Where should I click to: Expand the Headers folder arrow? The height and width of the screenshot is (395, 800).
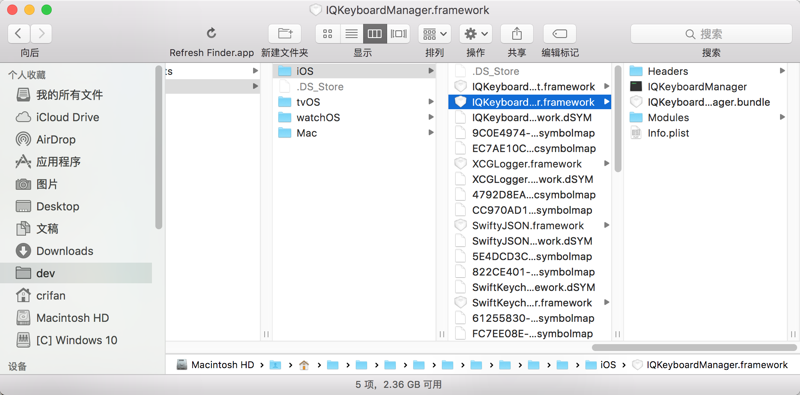point(782,71)
